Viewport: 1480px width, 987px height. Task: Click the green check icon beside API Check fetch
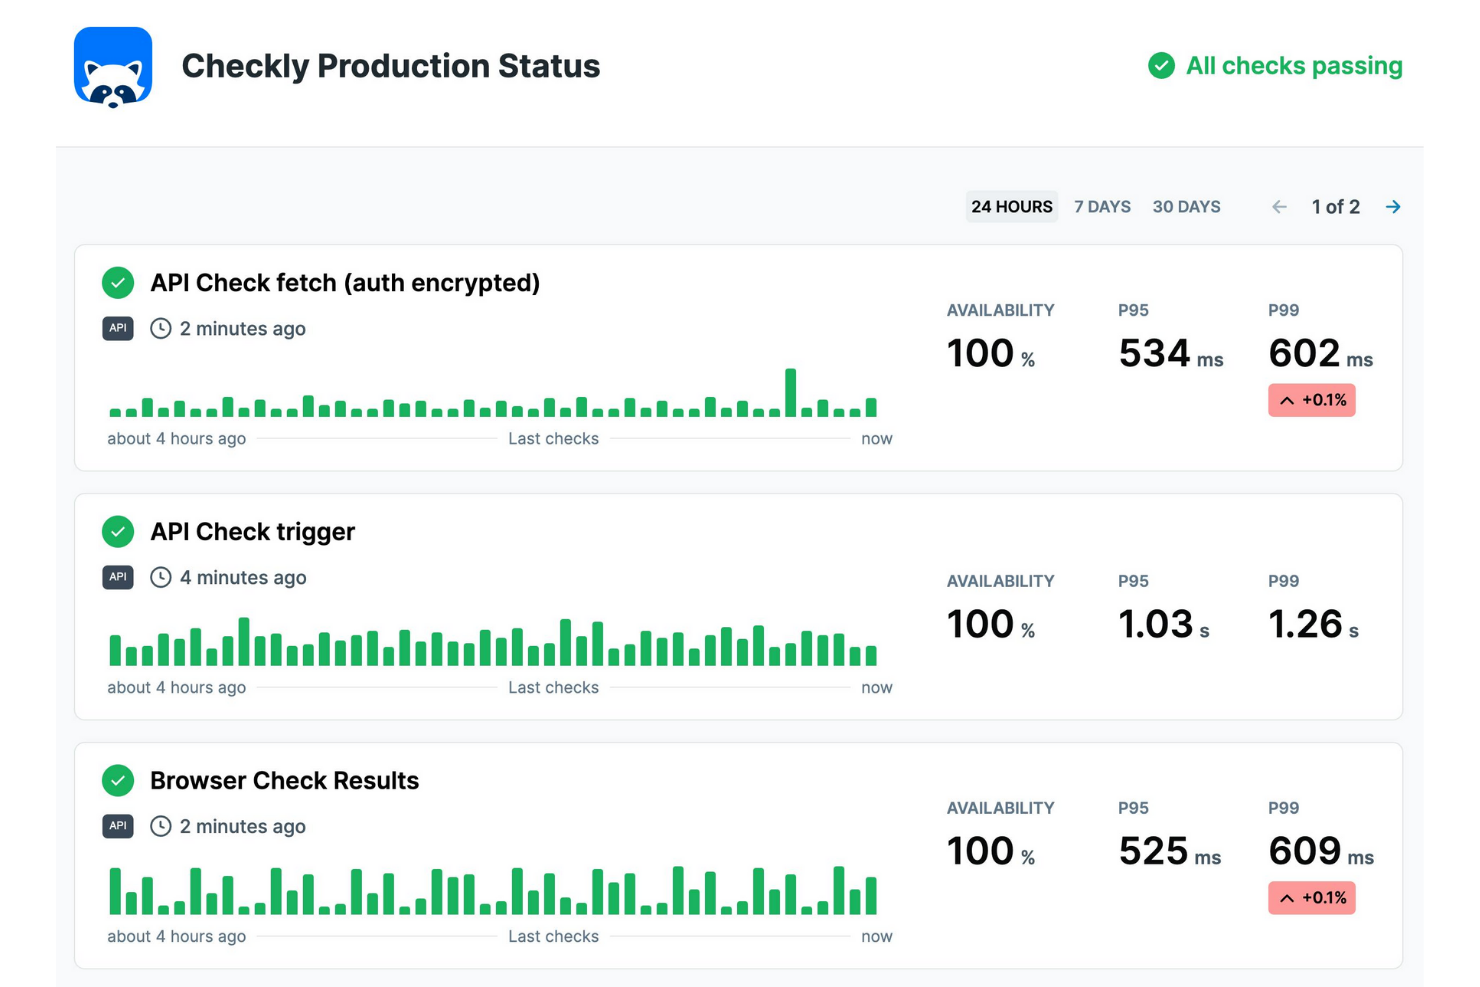(x=117, y=283)
